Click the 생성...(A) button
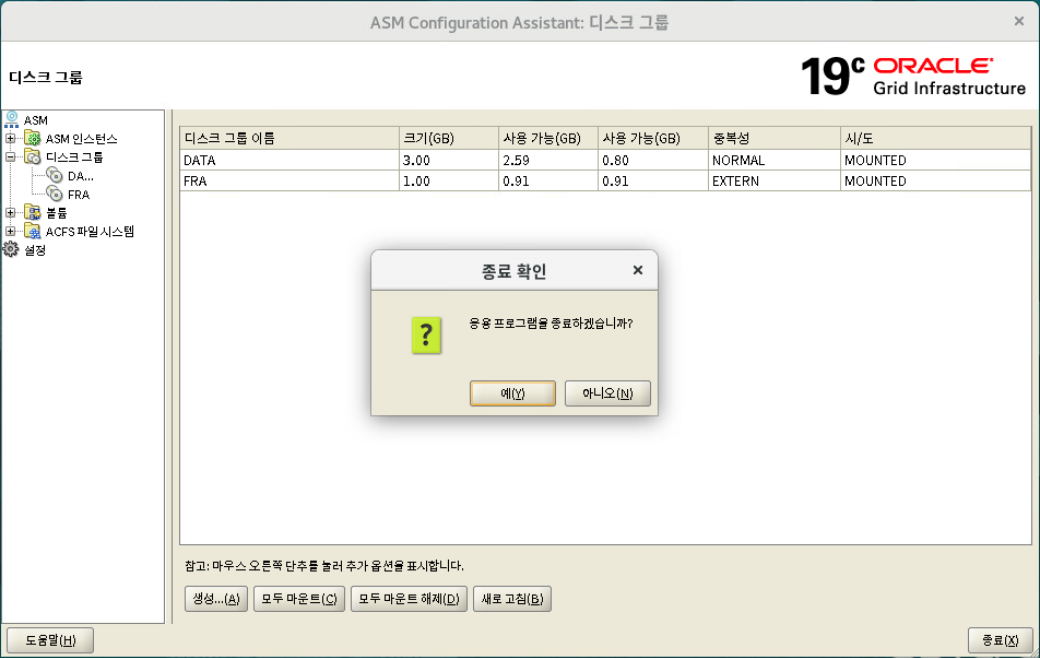 pyautogui.click(x=216, y=598)
